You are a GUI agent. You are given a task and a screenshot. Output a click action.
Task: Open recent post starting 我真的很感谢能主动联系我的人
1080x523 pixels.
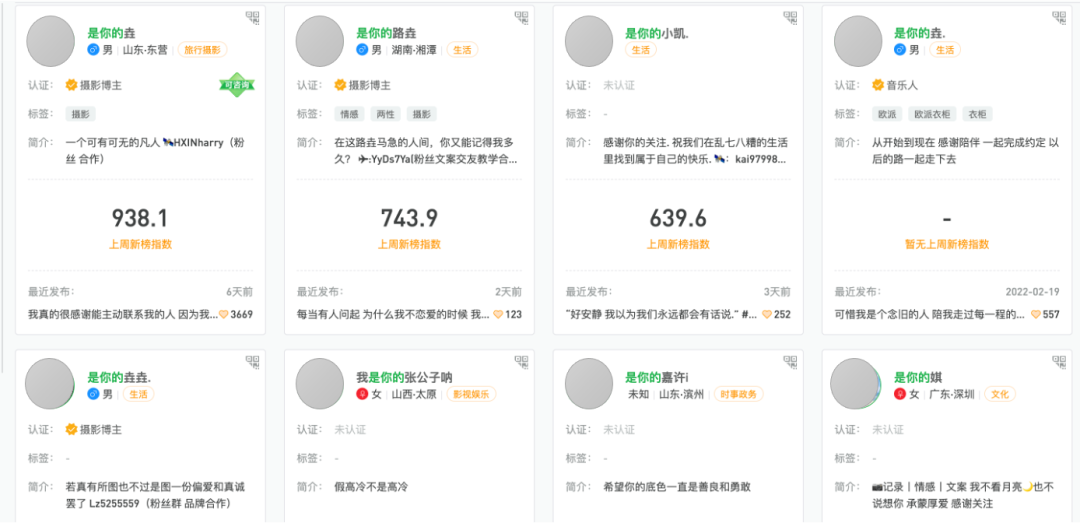[x=123, y=314]
